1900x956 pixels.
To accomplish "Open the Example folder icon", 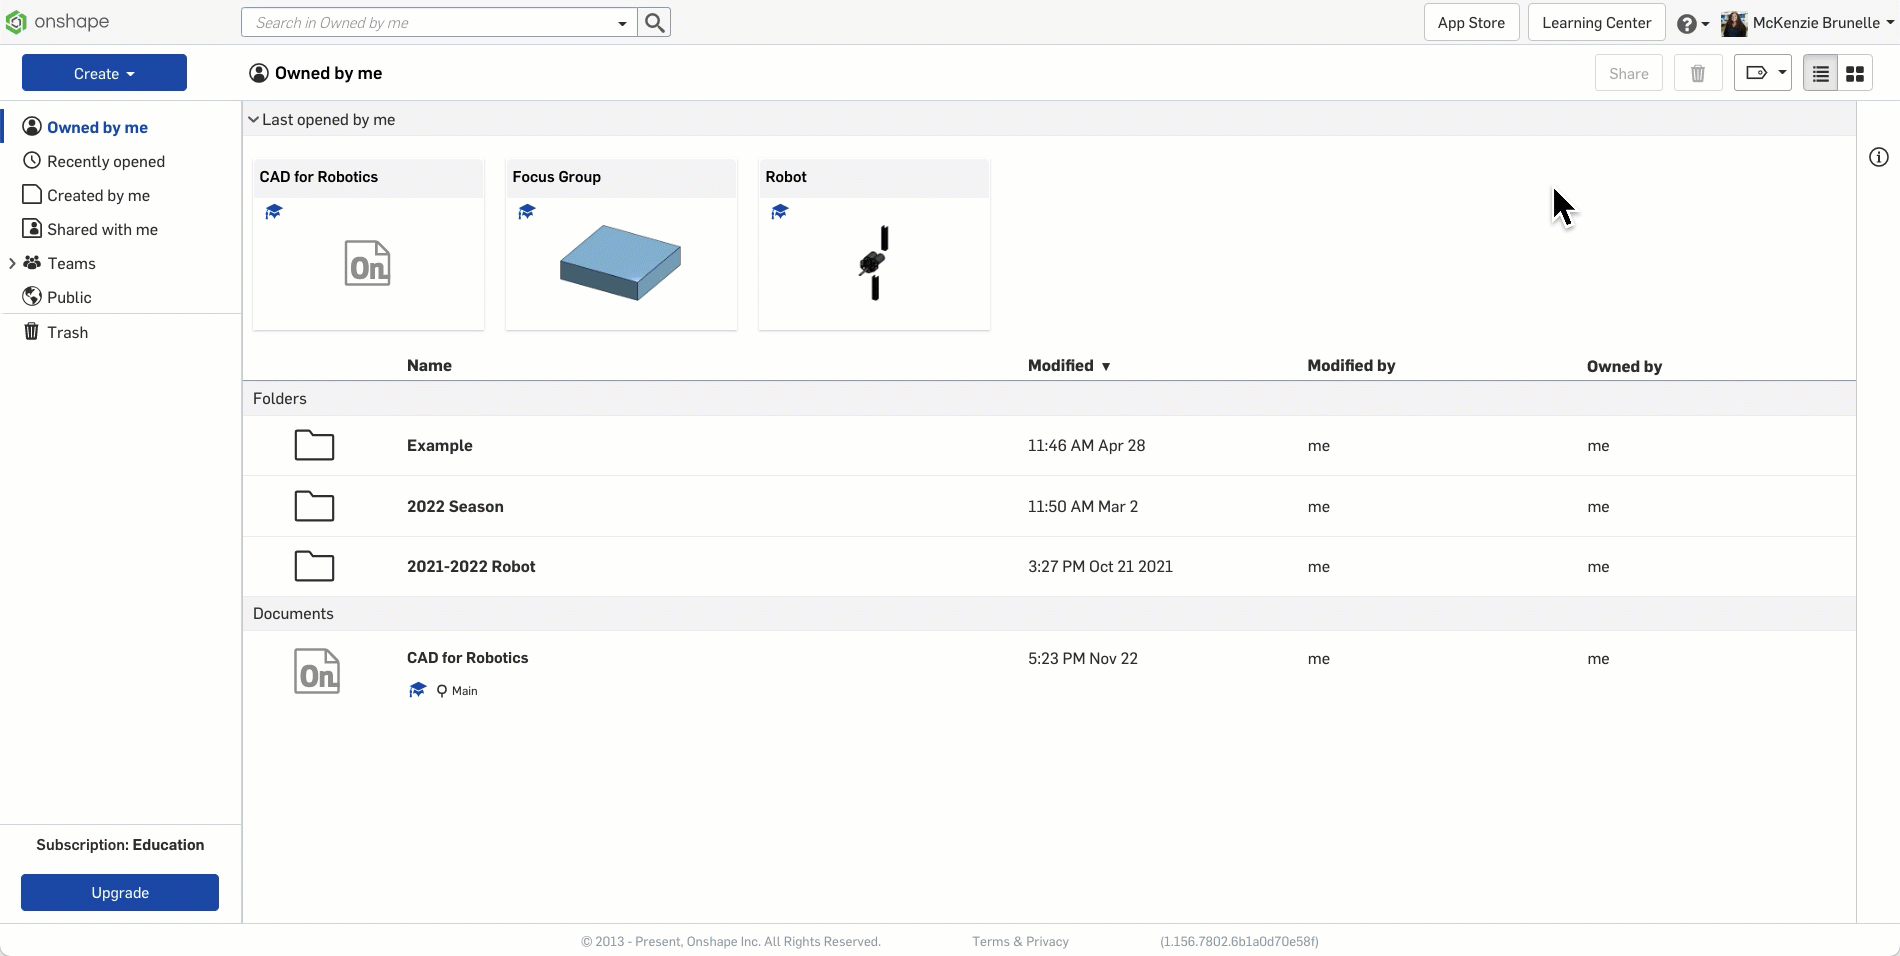I will pyautogui.click(x=314, y=445).
